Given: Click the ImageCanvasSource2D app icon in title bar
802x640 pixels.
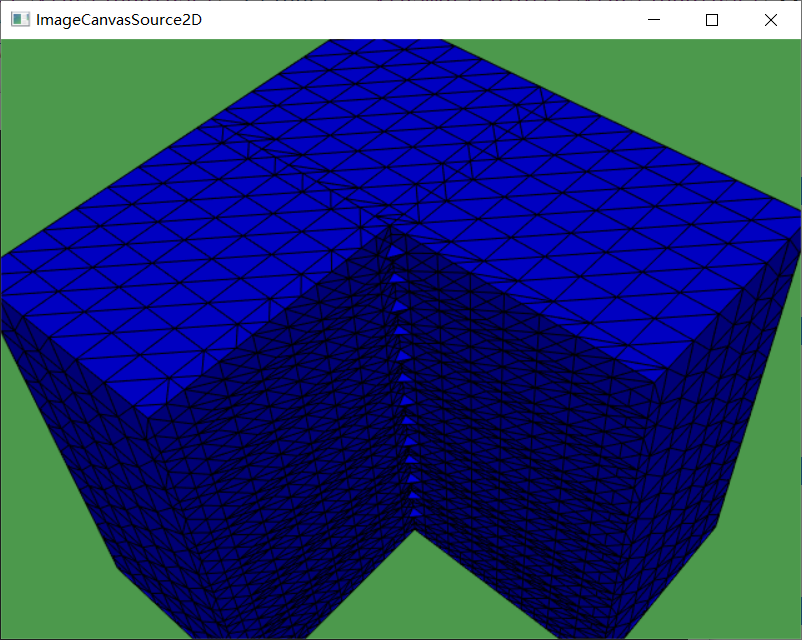Looking at the screenshot, I should coord(19,20).
